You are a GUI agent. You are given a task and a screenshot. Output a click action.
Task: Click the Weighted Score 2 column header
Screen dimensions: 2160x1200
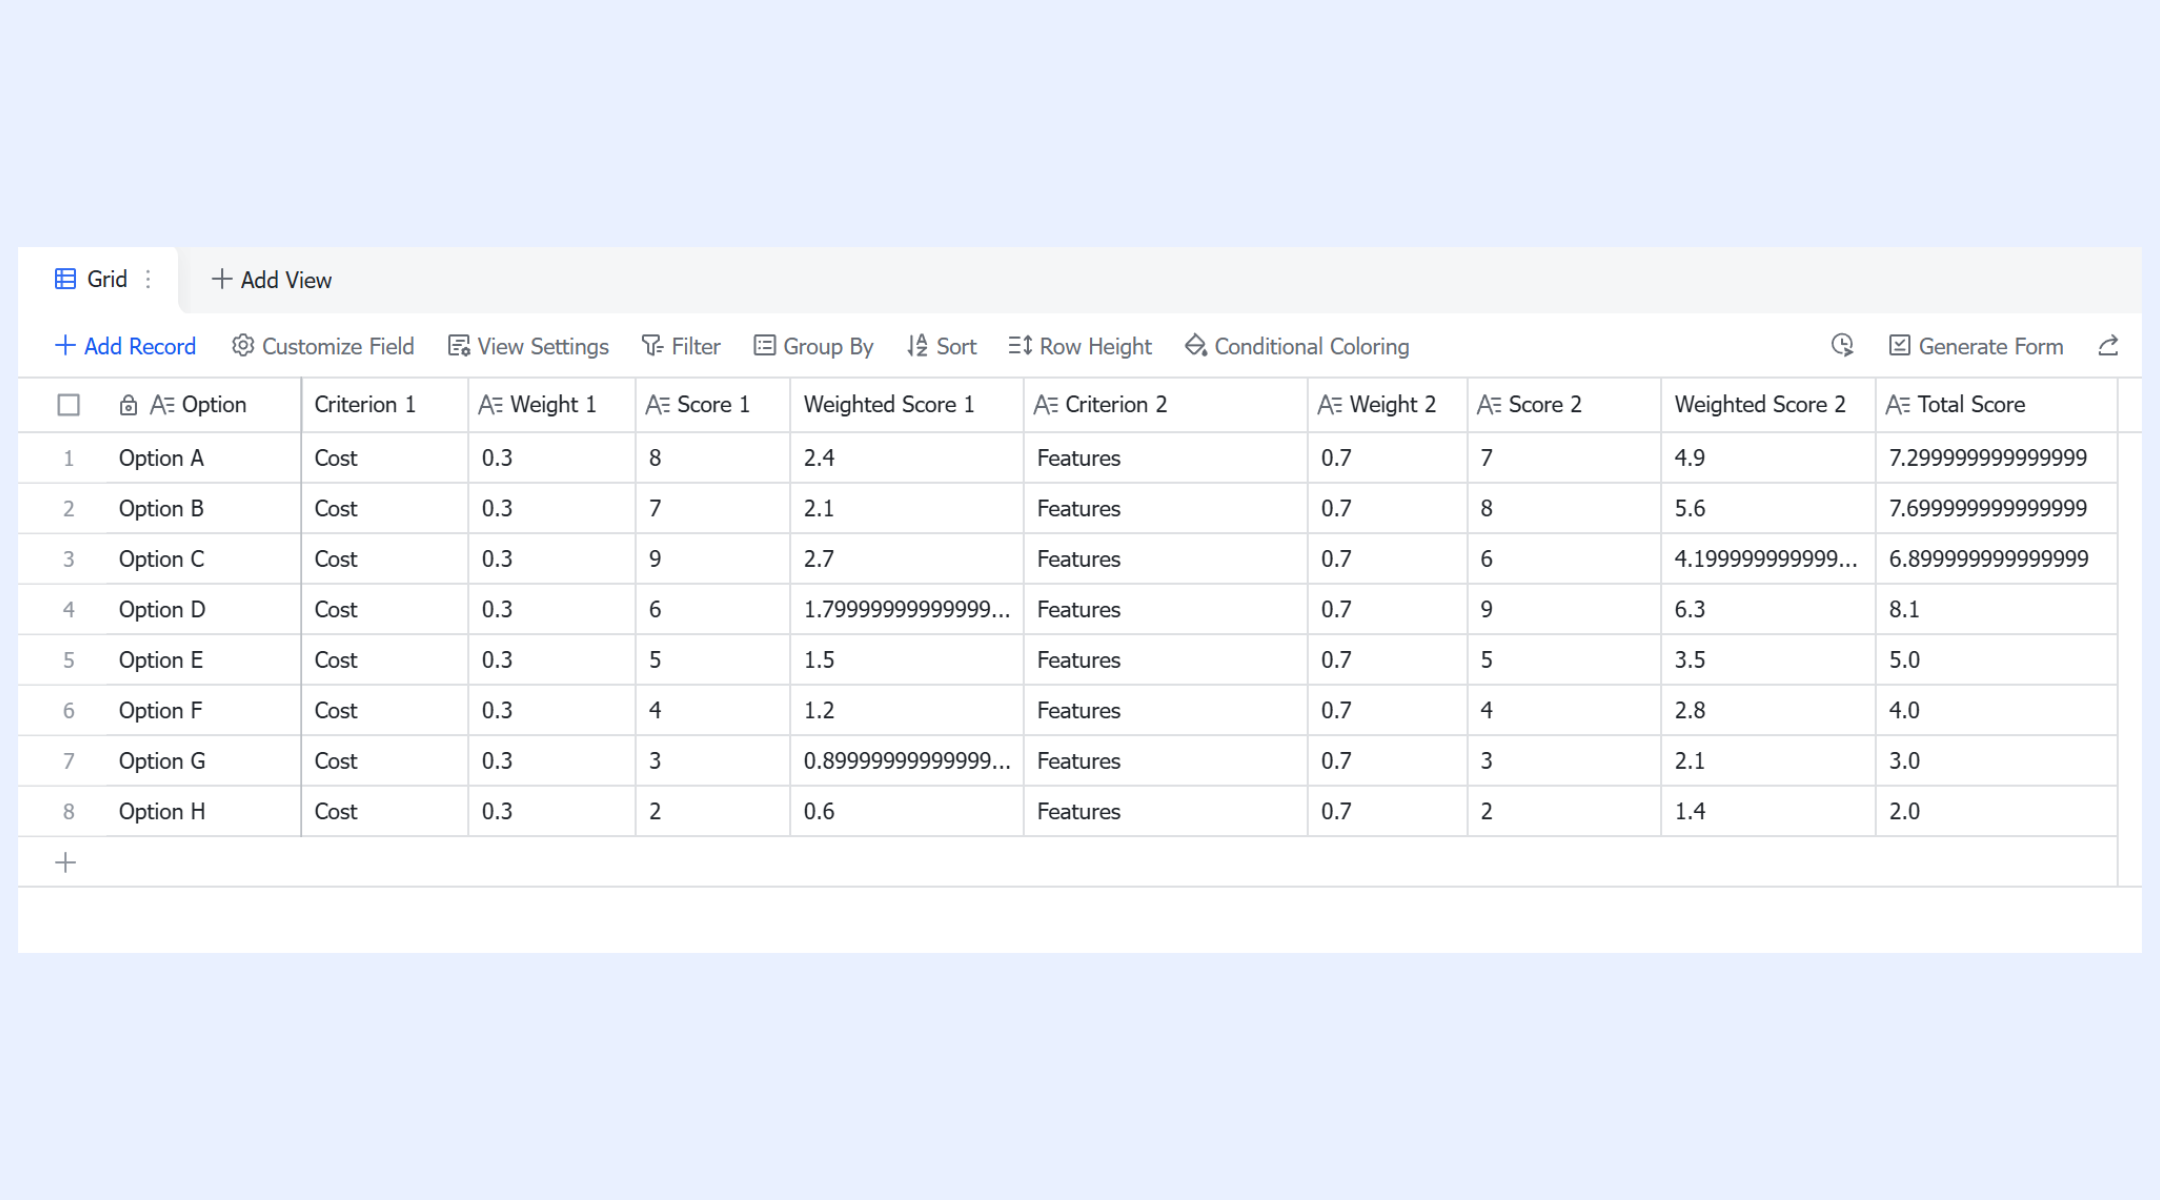point(1768,405)
